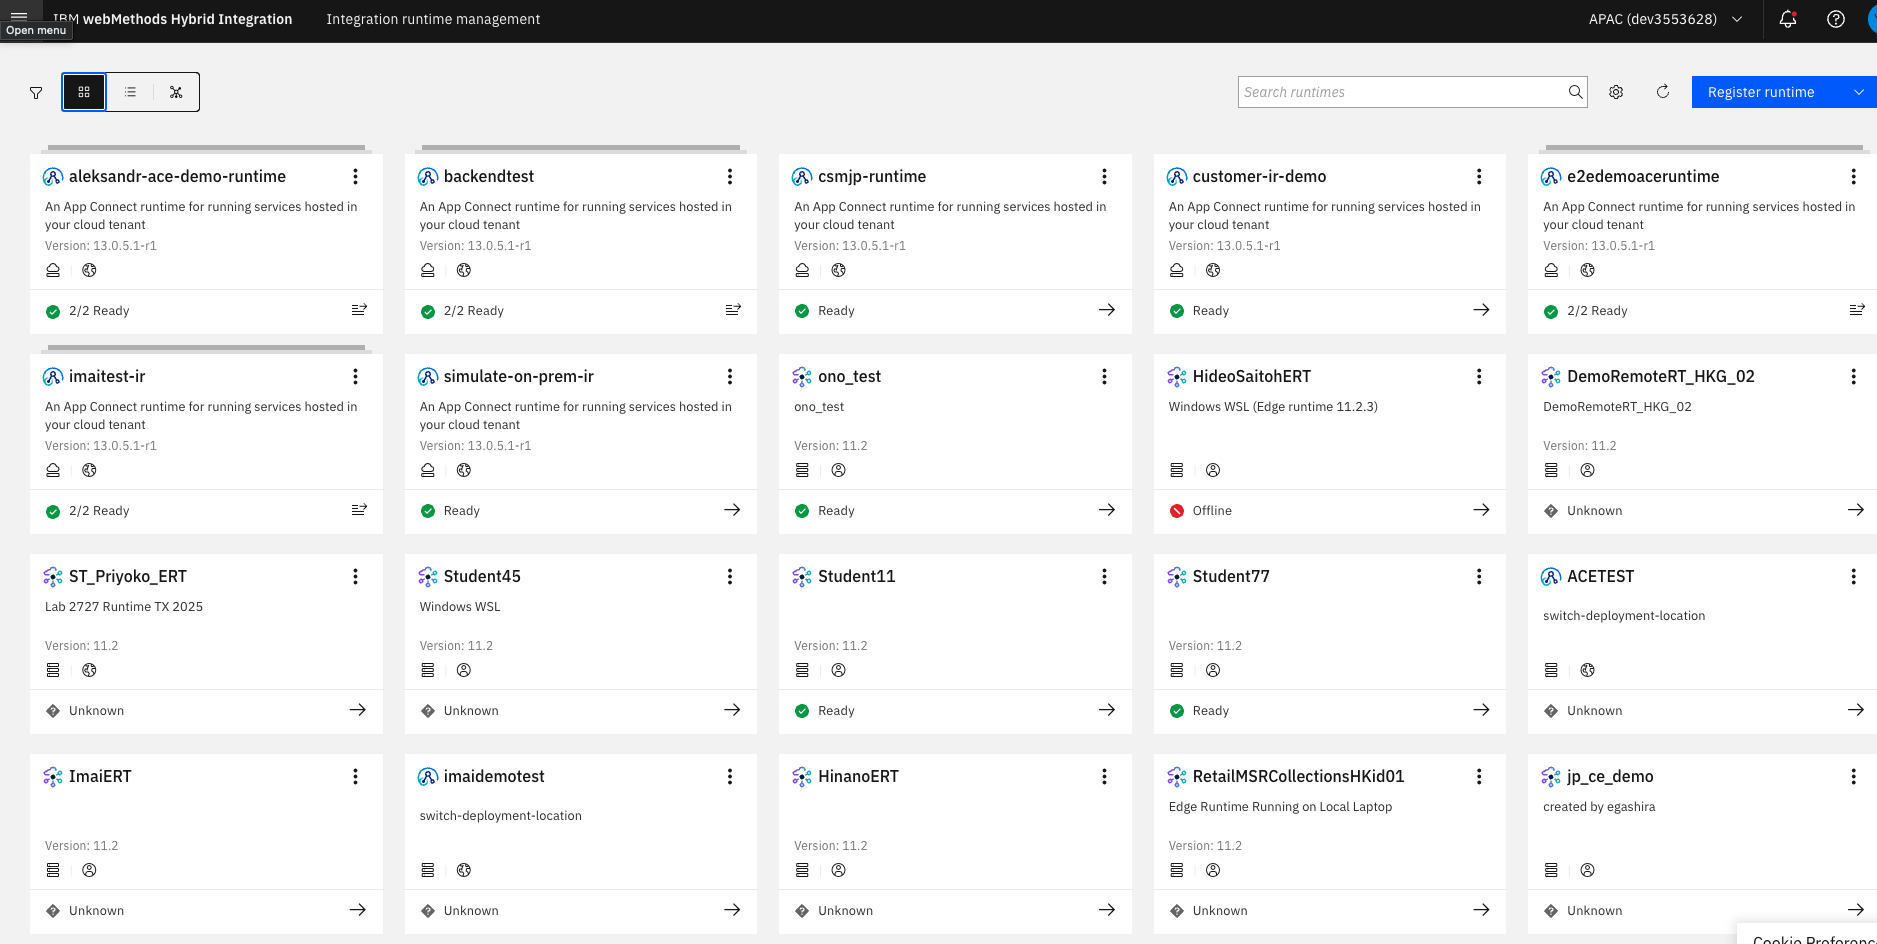Viewport: 1877px width, 944px height.
Task: Refresh the runtimes list
Action: click(1663, 92)
